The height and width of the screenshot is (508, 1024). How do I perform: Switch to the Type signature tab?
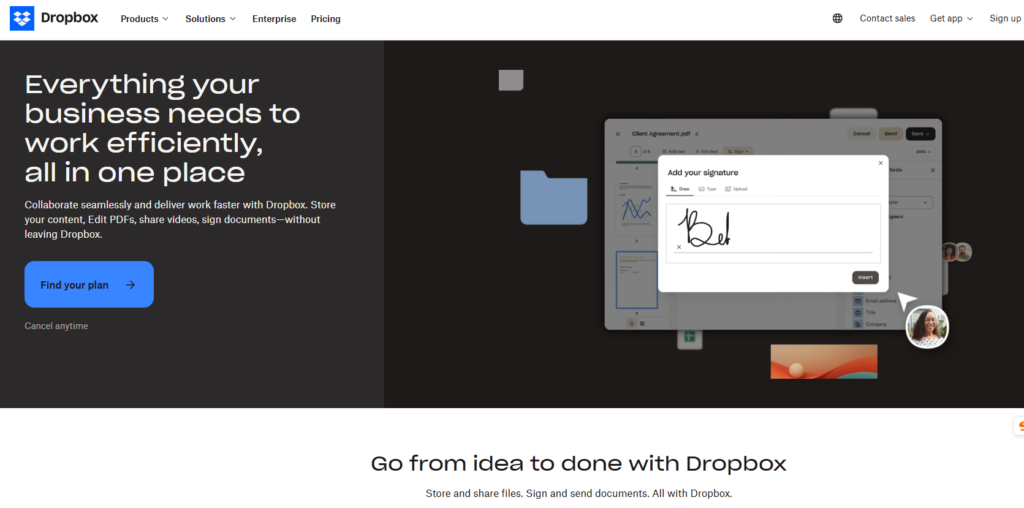click(707, 189)
